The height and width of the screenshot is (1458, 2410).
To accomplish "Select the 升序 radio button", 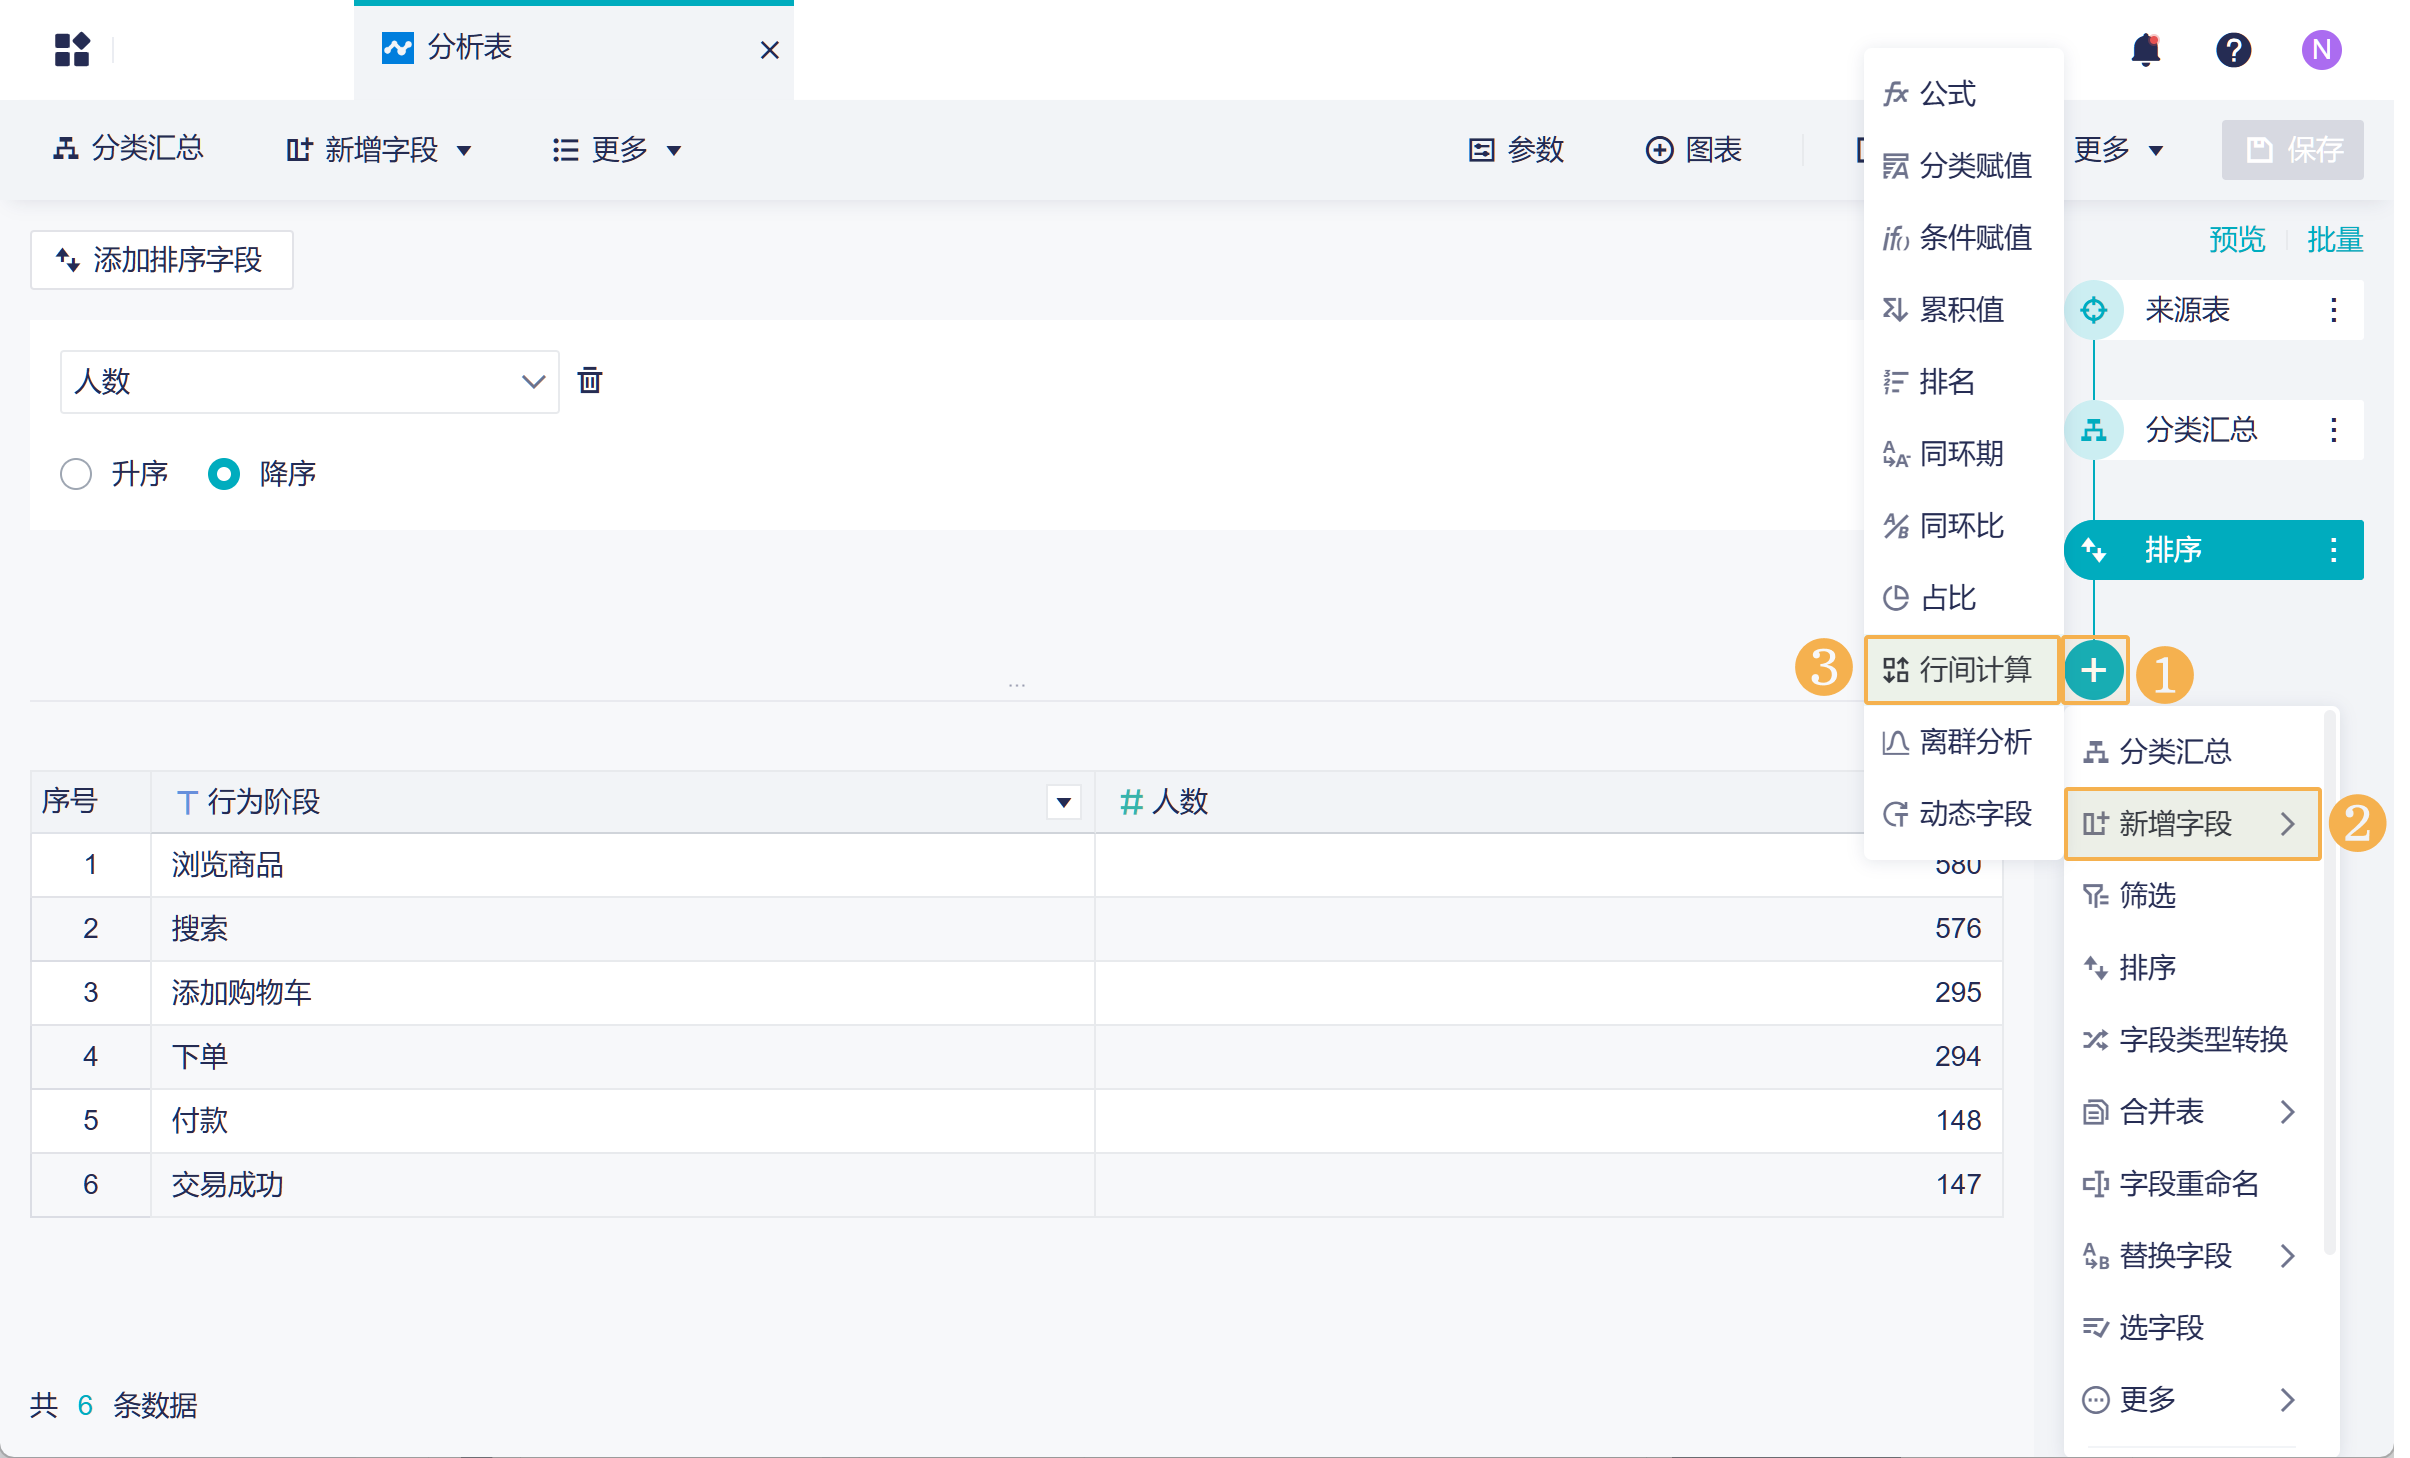I will (76, 473).
